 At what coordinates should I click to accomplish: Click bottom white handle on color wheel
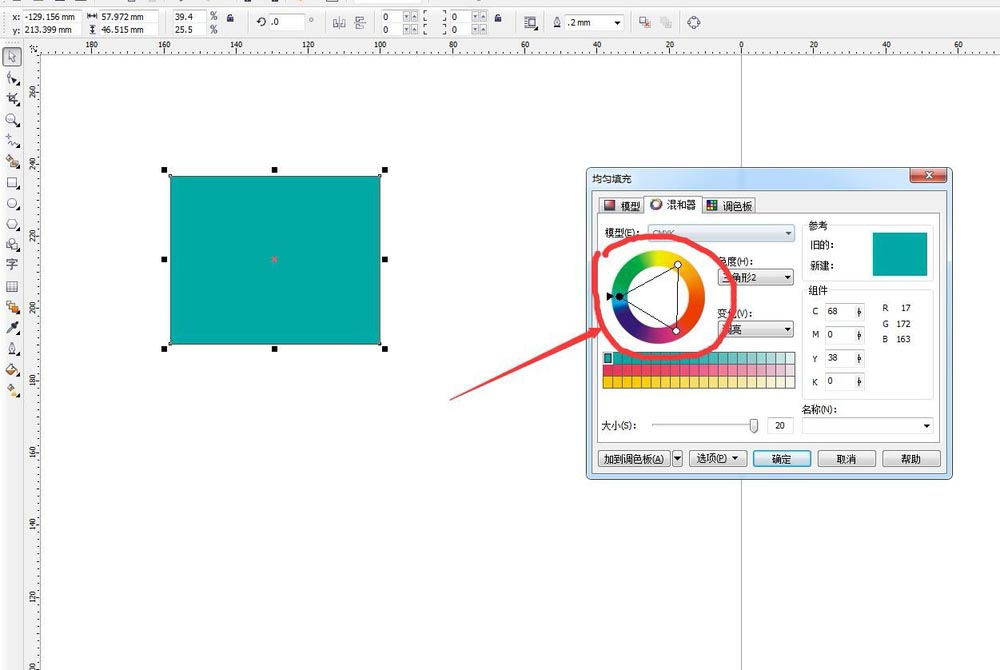[676, 331]
